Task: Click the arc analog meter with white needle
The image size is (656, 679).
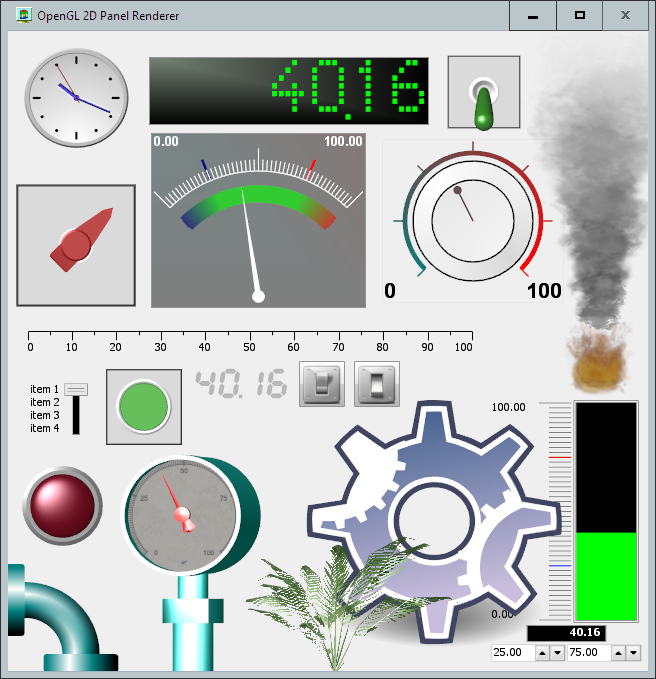Action: pyautogui.click(x=258, y=219)
